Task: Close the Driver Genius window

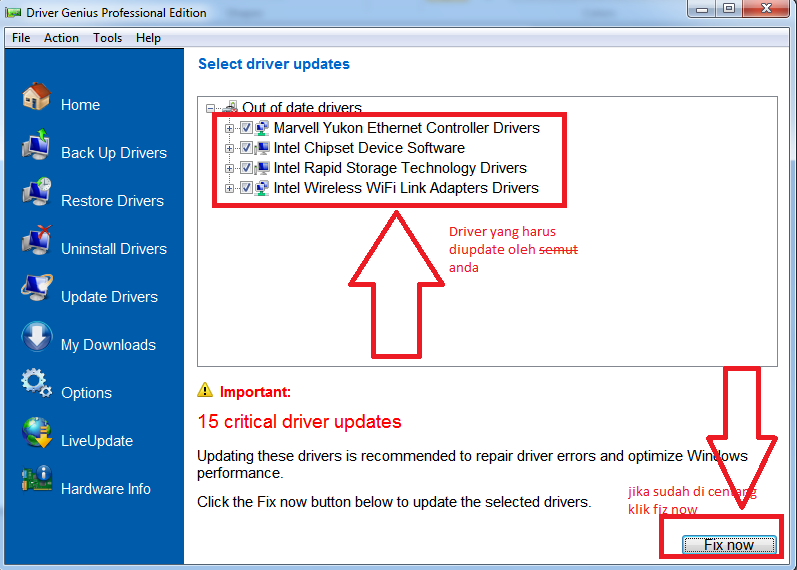Action: coord(767,9)
